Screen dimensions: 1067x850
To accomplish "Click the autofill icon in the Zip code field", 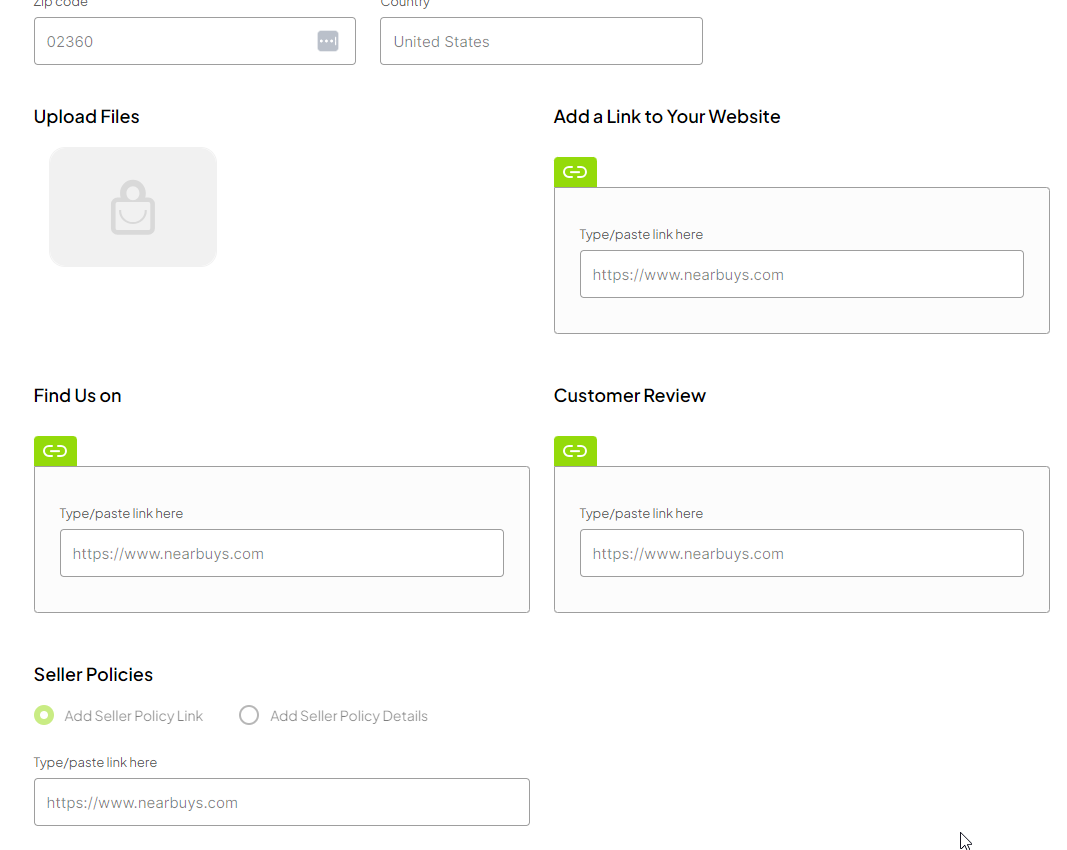I will tap(328, 41).
